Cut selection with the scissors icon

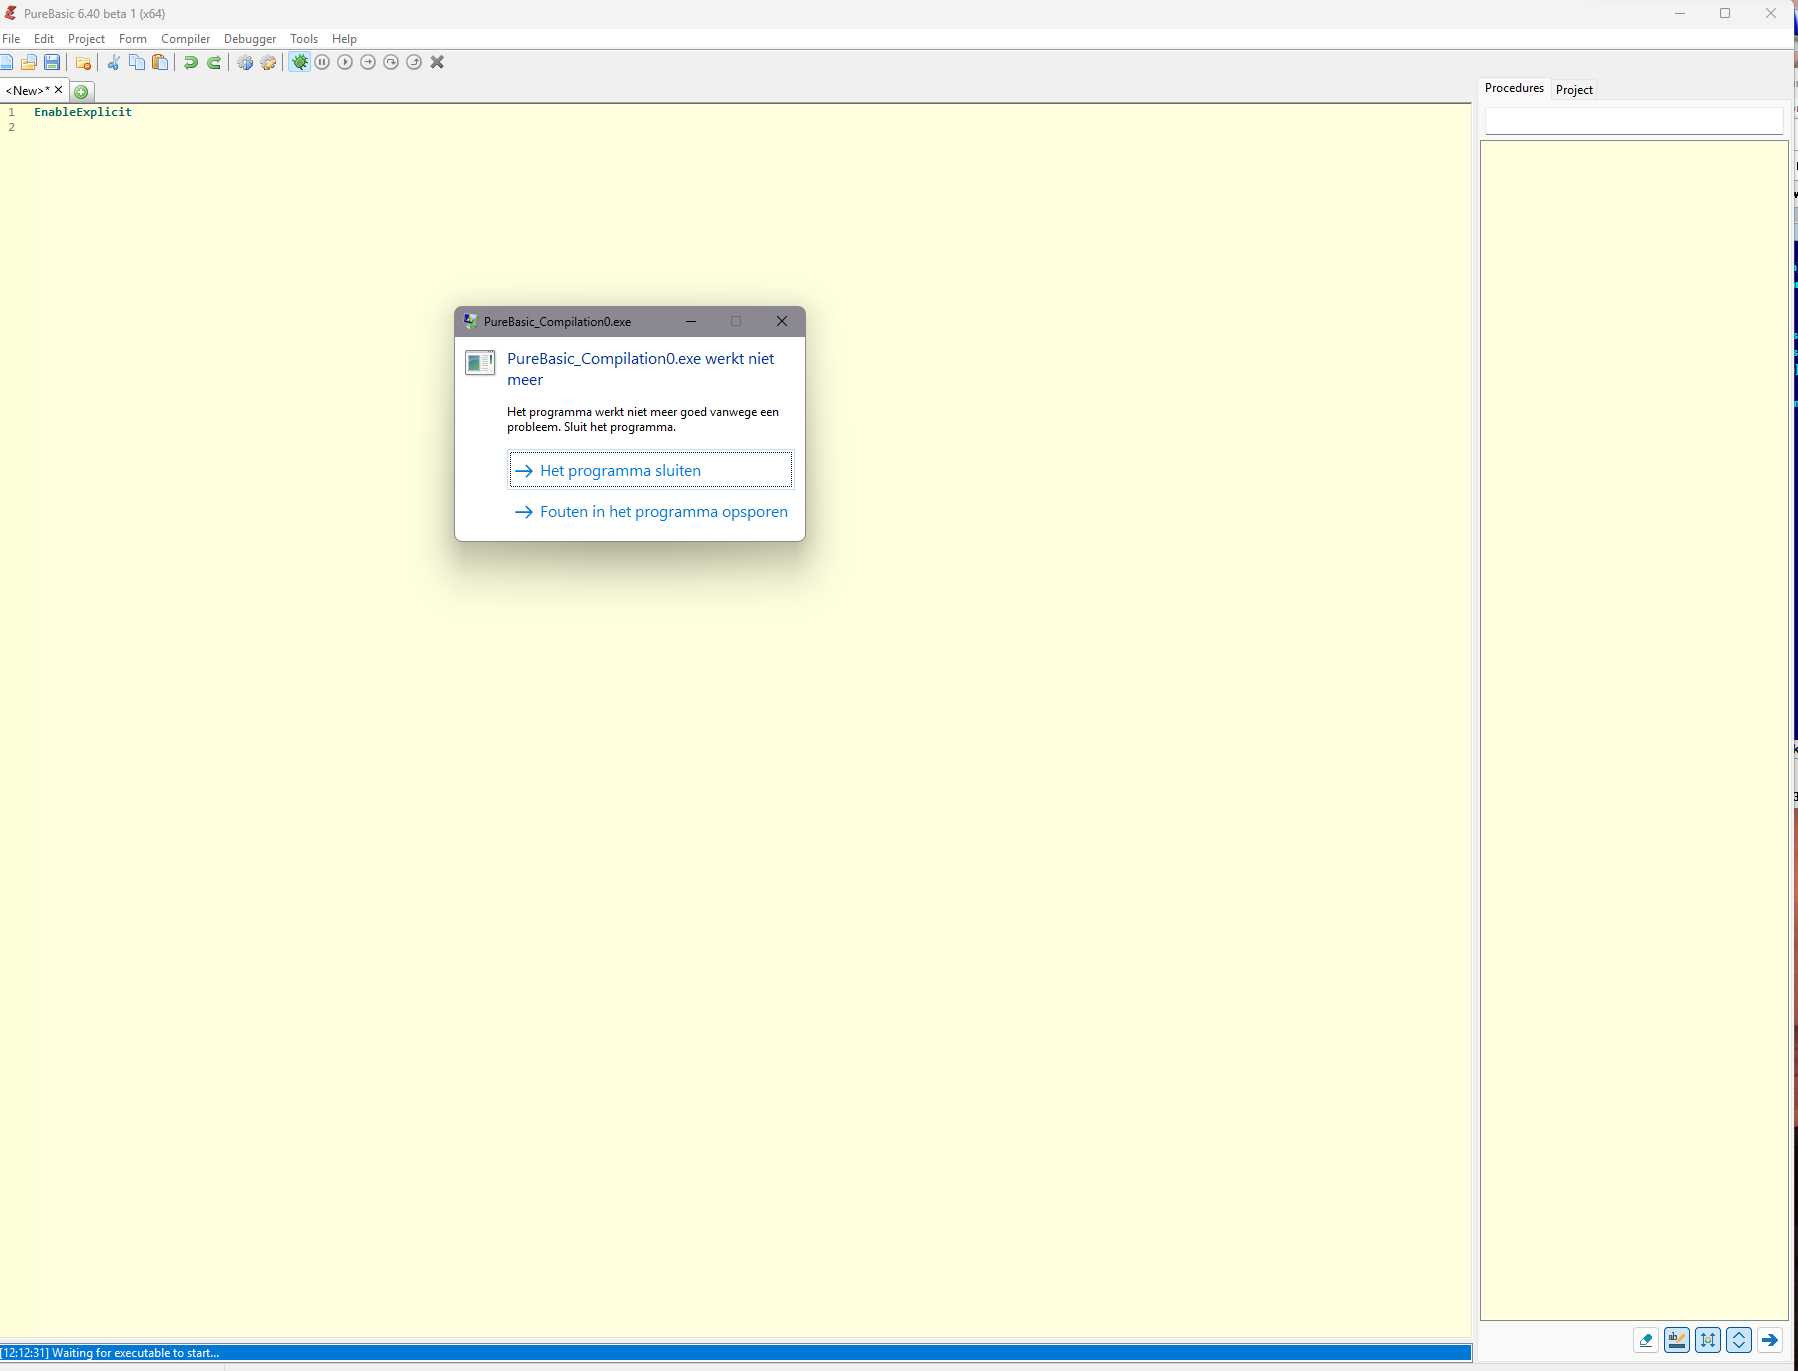point(114,62)
